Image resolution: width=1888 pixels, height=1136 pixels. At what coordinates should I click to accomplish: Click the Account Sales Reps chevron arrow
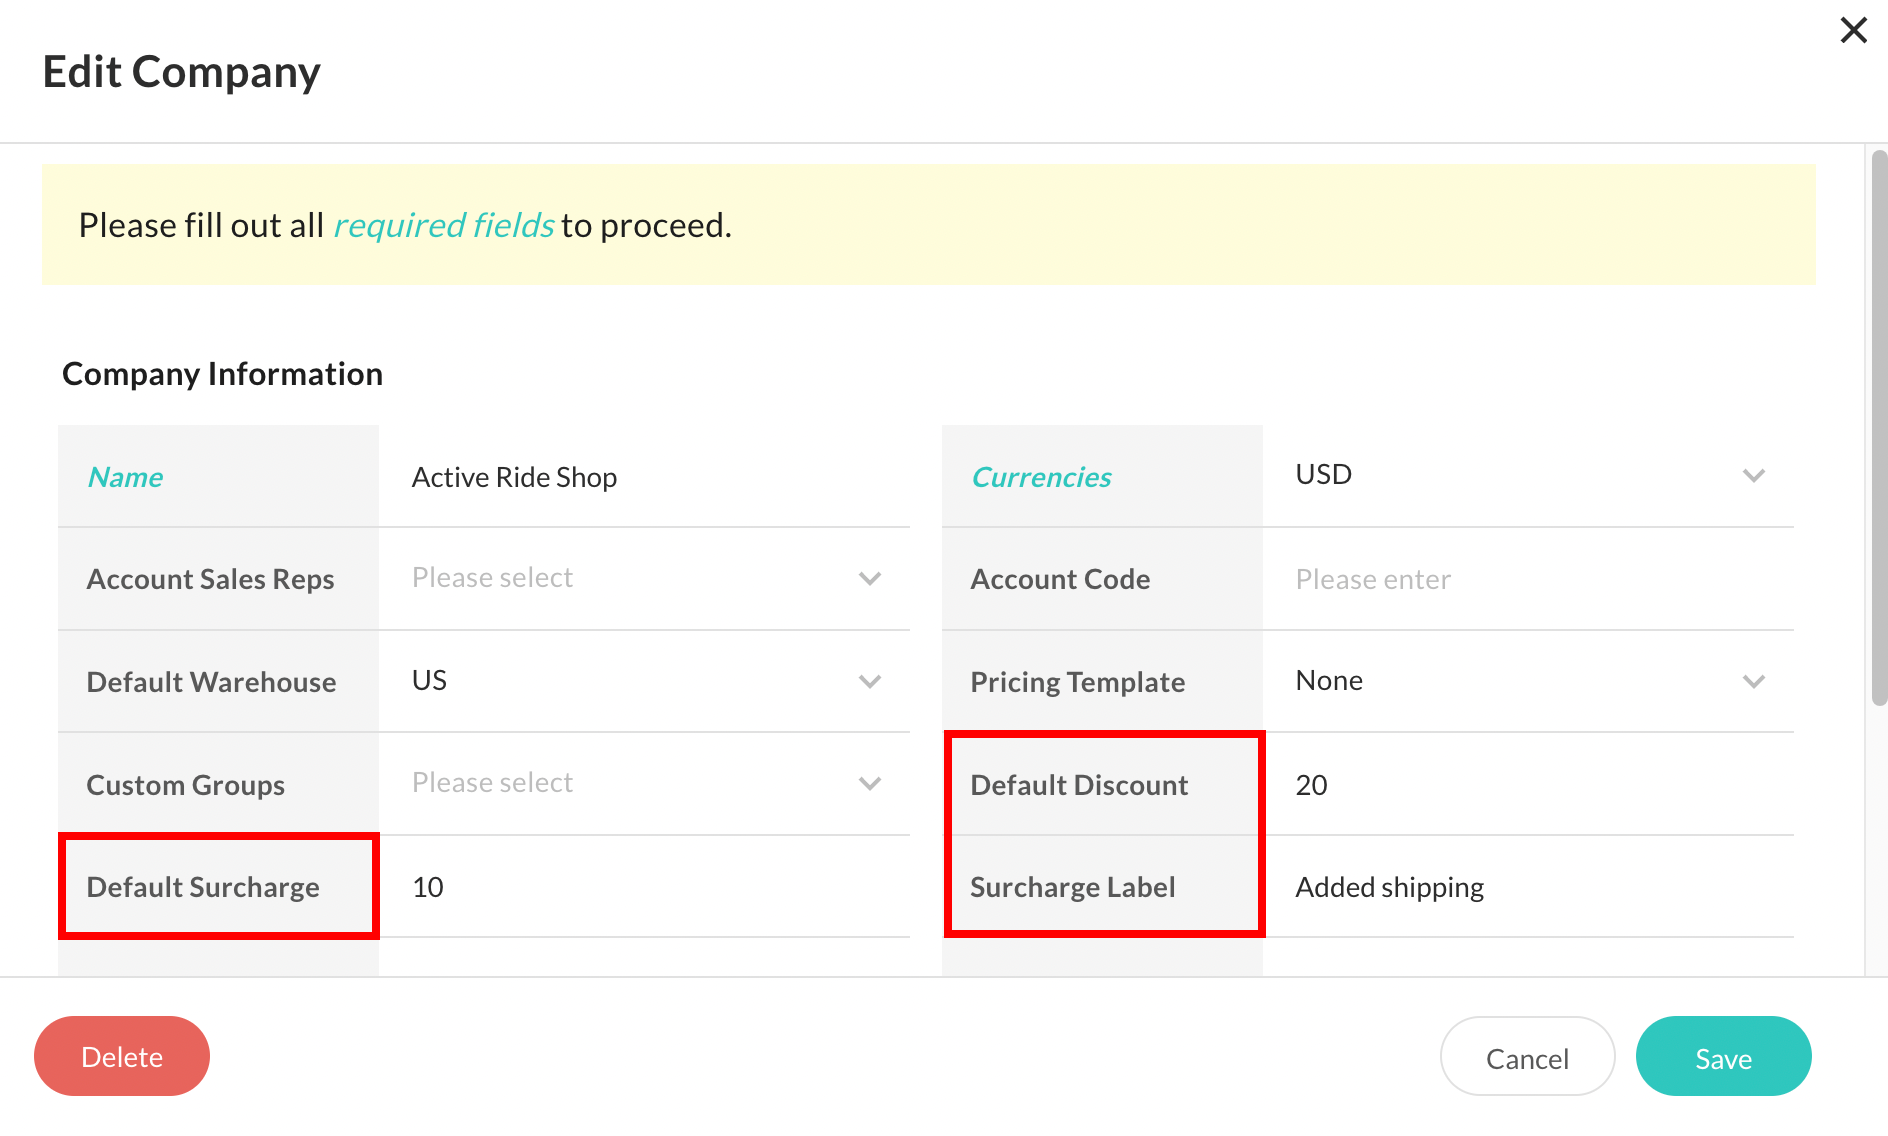pos(869,578)
